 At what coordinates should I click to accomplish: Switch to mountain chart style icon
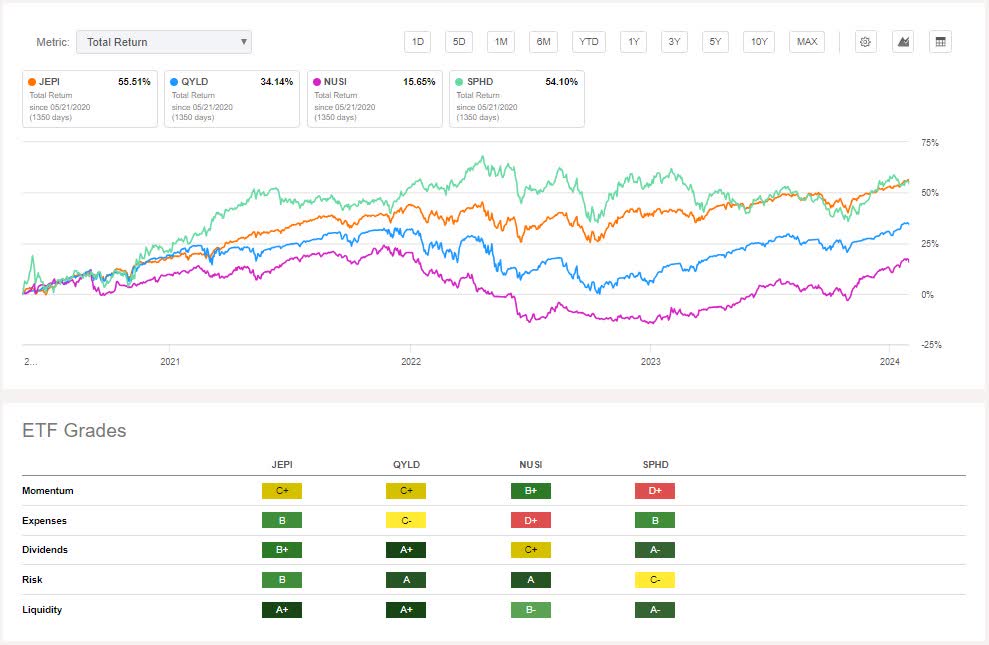point(902,42)
